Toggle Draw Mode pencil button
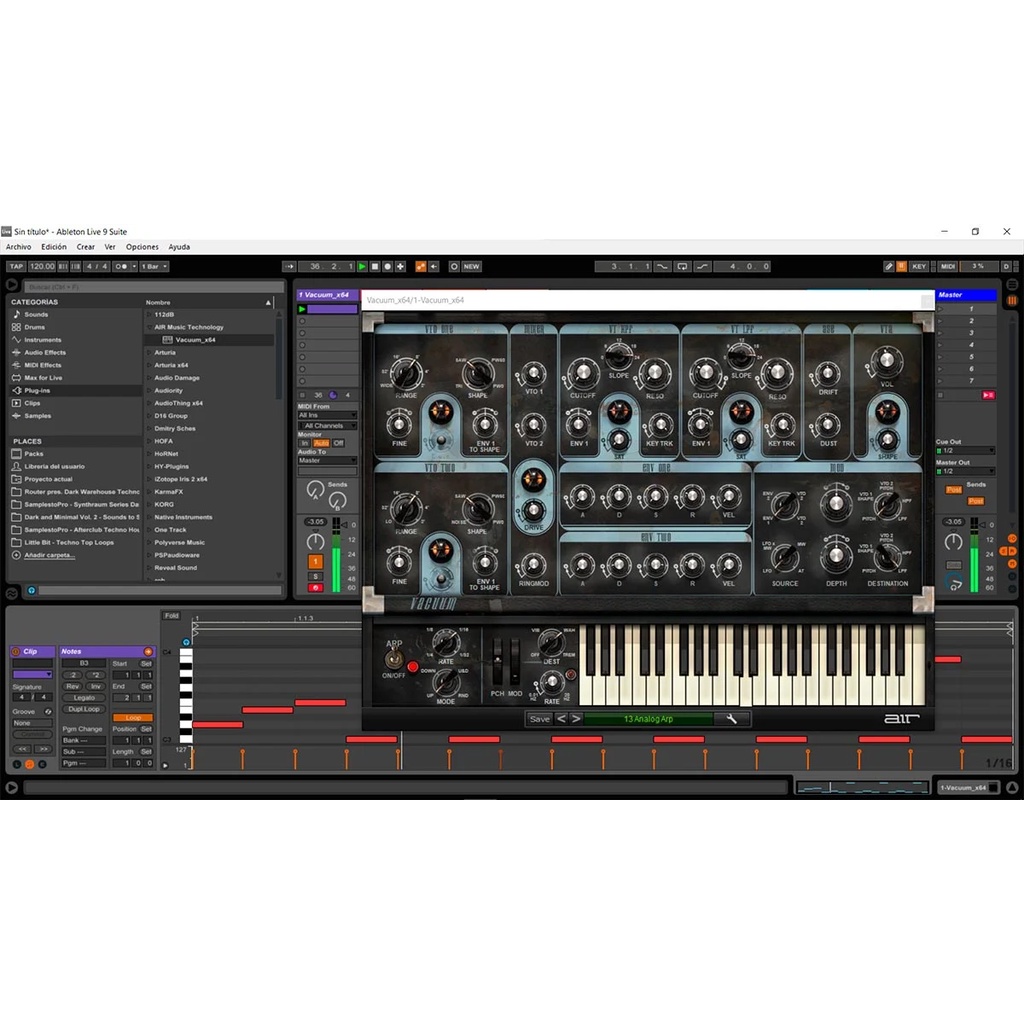Screen dimensions: 1024x1024 coord(889,266)
